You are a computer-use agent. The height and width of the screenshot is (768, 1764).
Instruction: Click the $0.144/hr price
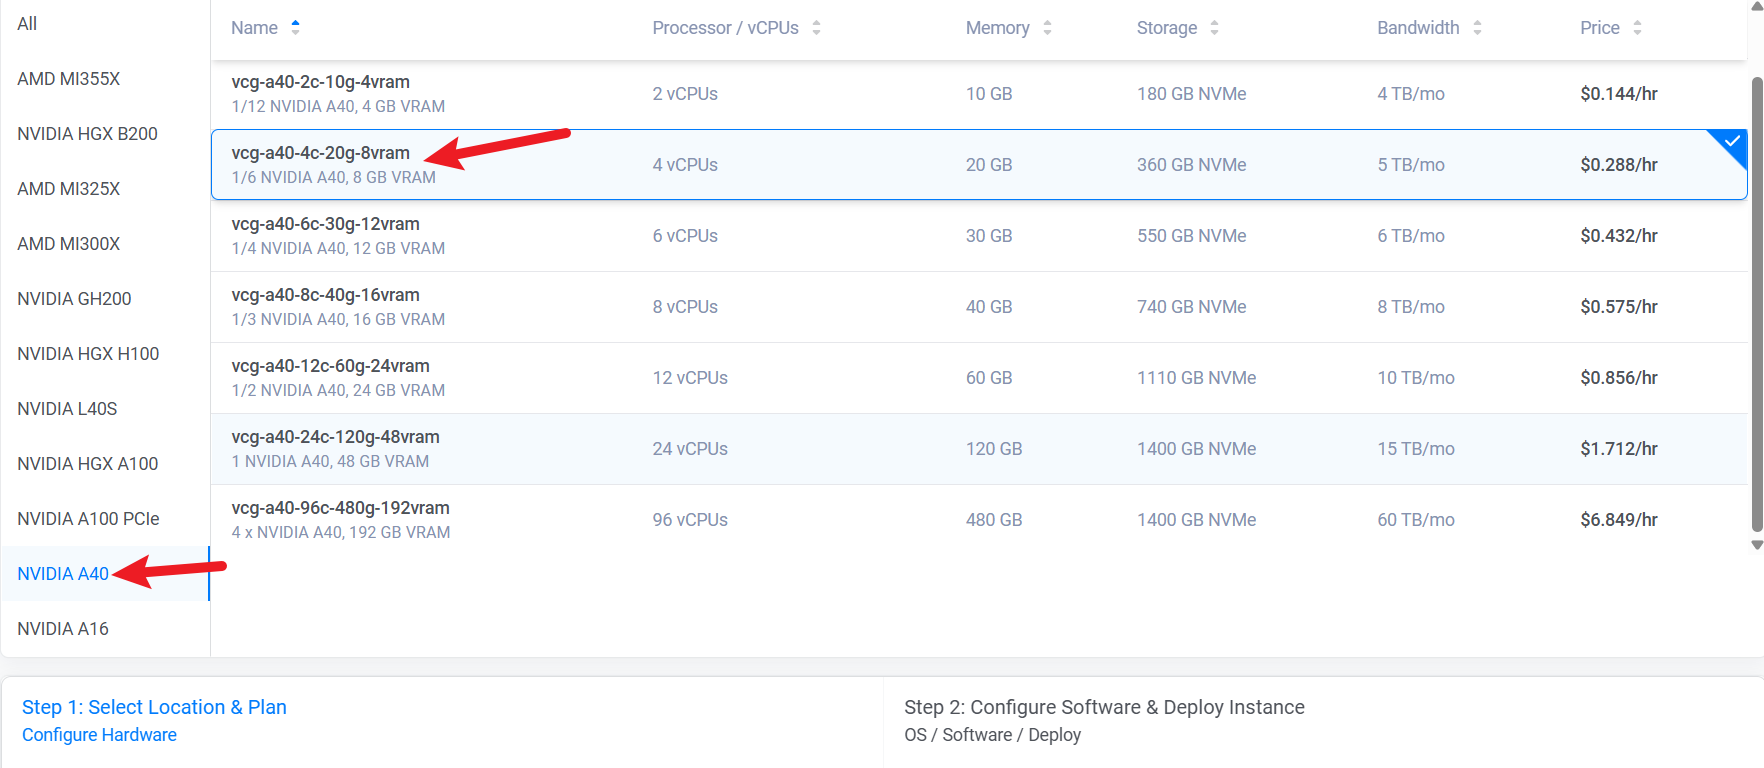coord(1619,94)
